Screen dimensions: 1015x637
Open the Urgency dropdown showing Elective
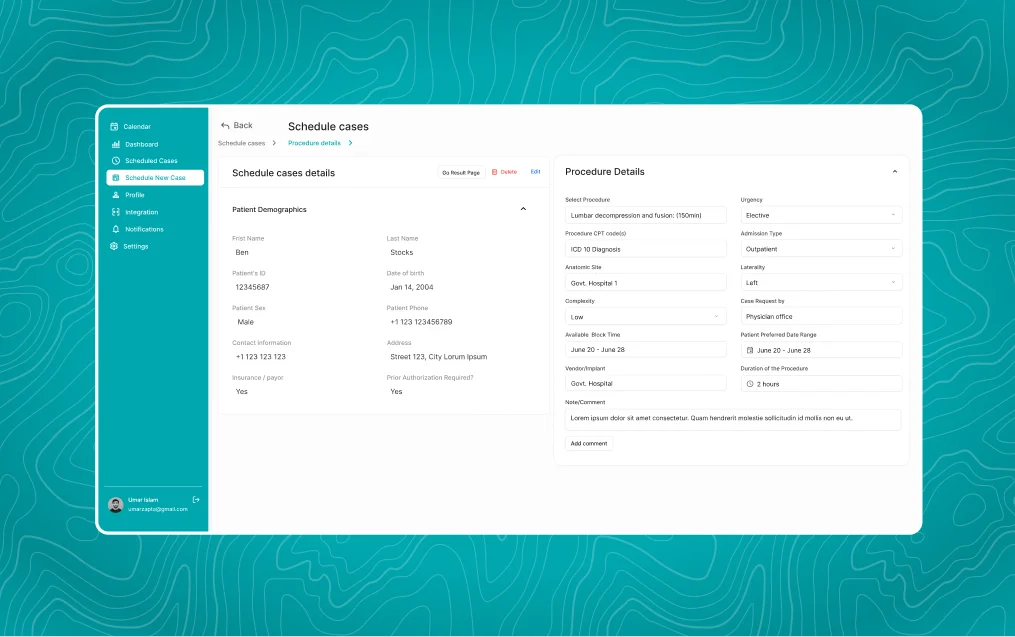(821, 215)
